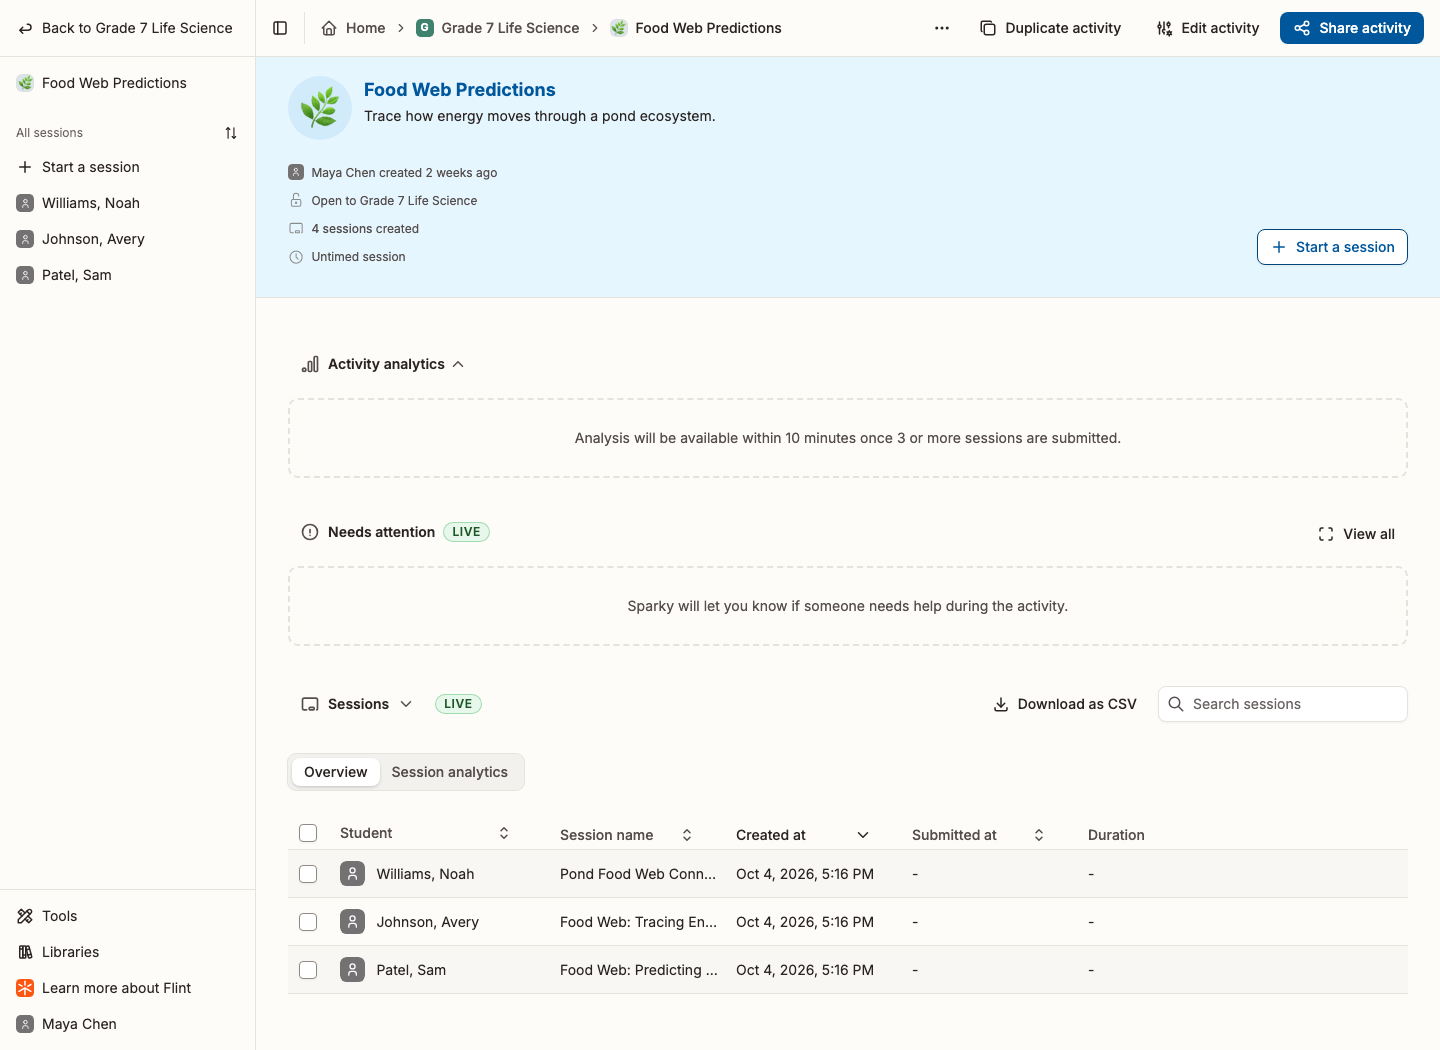Click the LIVE badge next to Needs attention
This screenshot has height=1050, width=1440.
(466, 532)
